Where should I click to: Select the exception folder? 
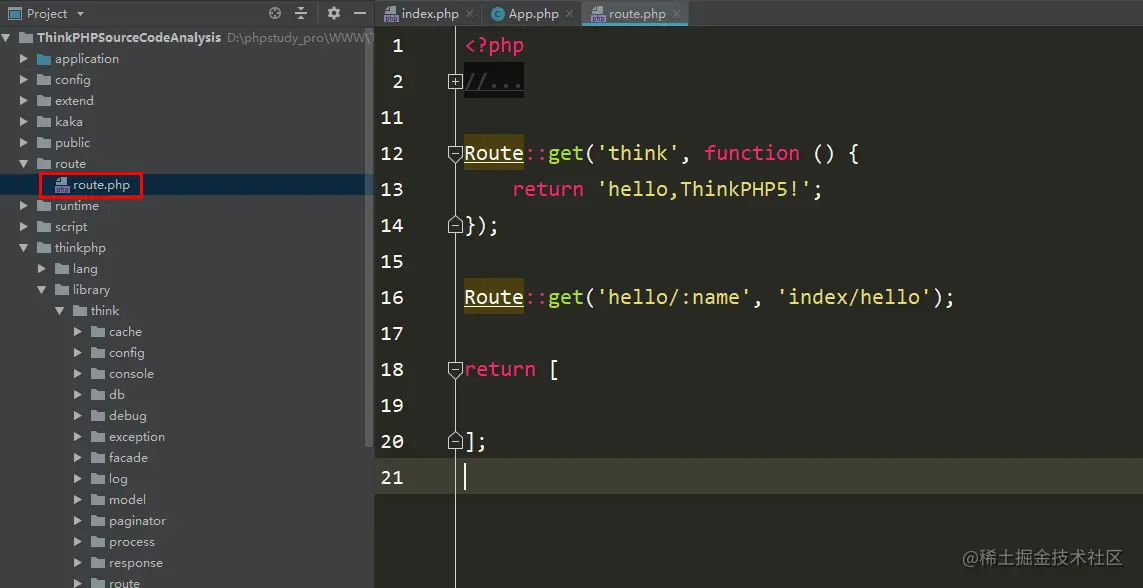tap(128, 437)
